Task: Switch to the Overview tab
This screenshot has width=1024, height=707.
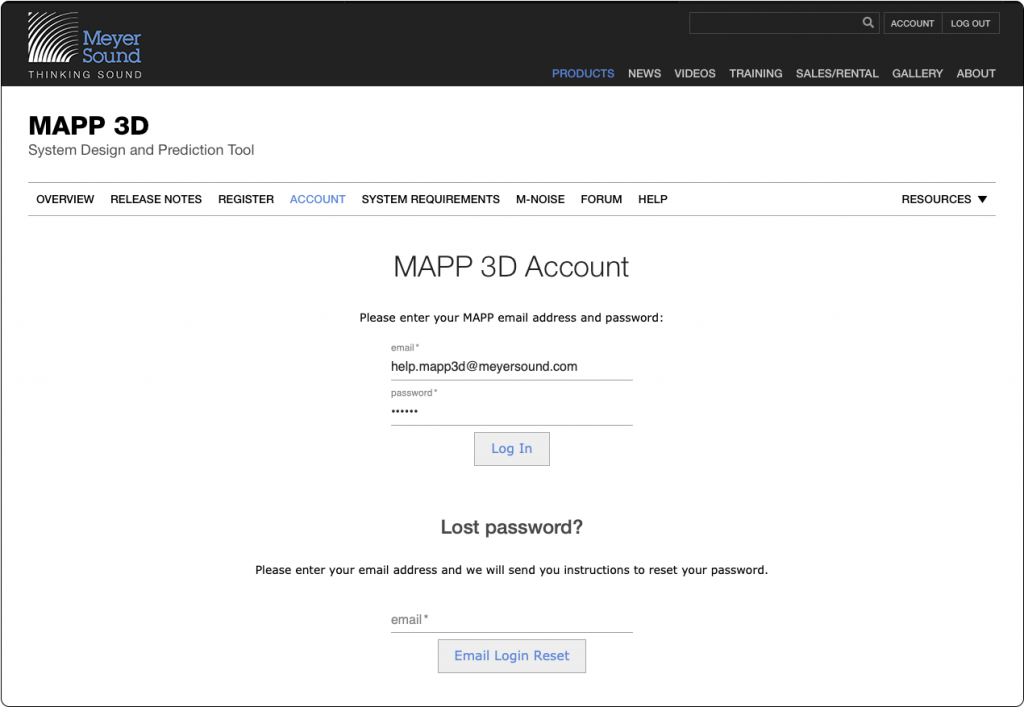Action: 65,199
